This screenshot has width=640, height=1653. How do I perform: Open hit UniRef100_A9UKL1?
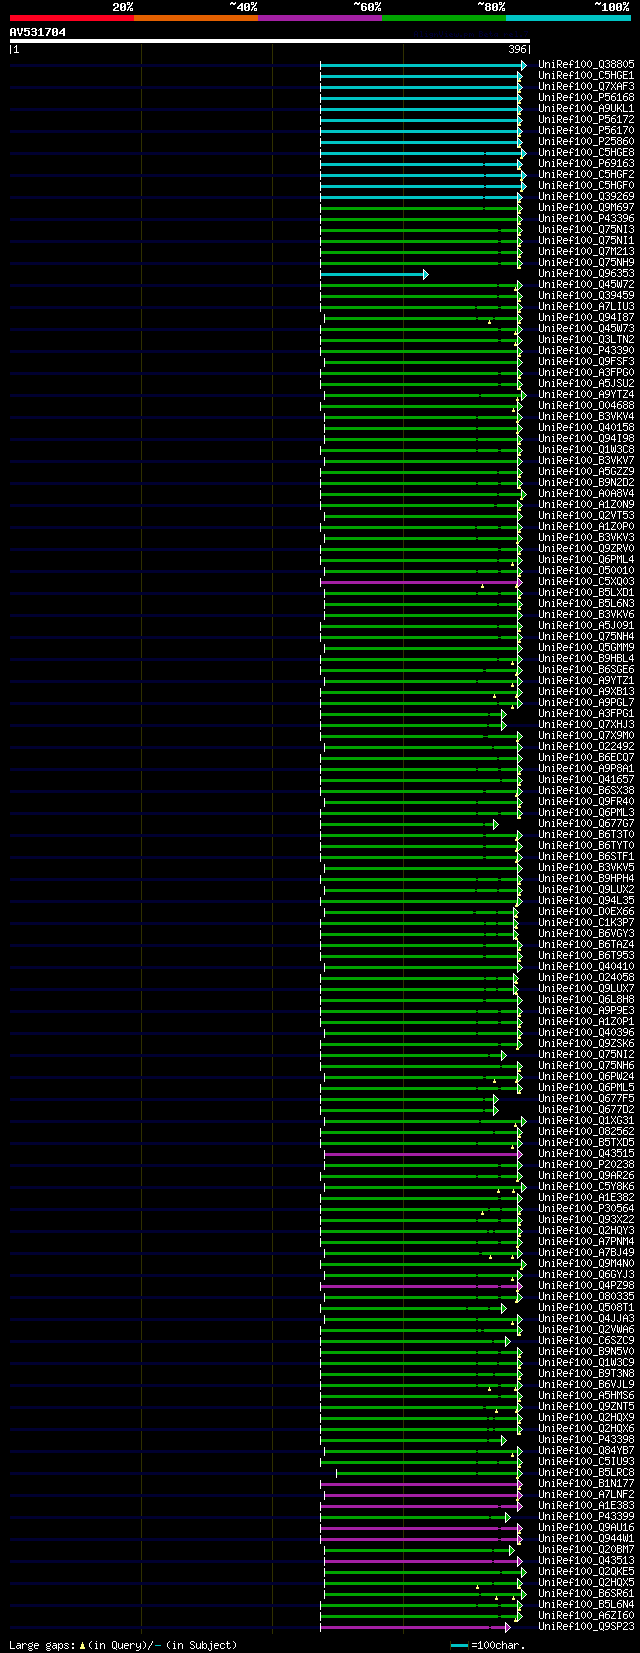coord(586,108)
